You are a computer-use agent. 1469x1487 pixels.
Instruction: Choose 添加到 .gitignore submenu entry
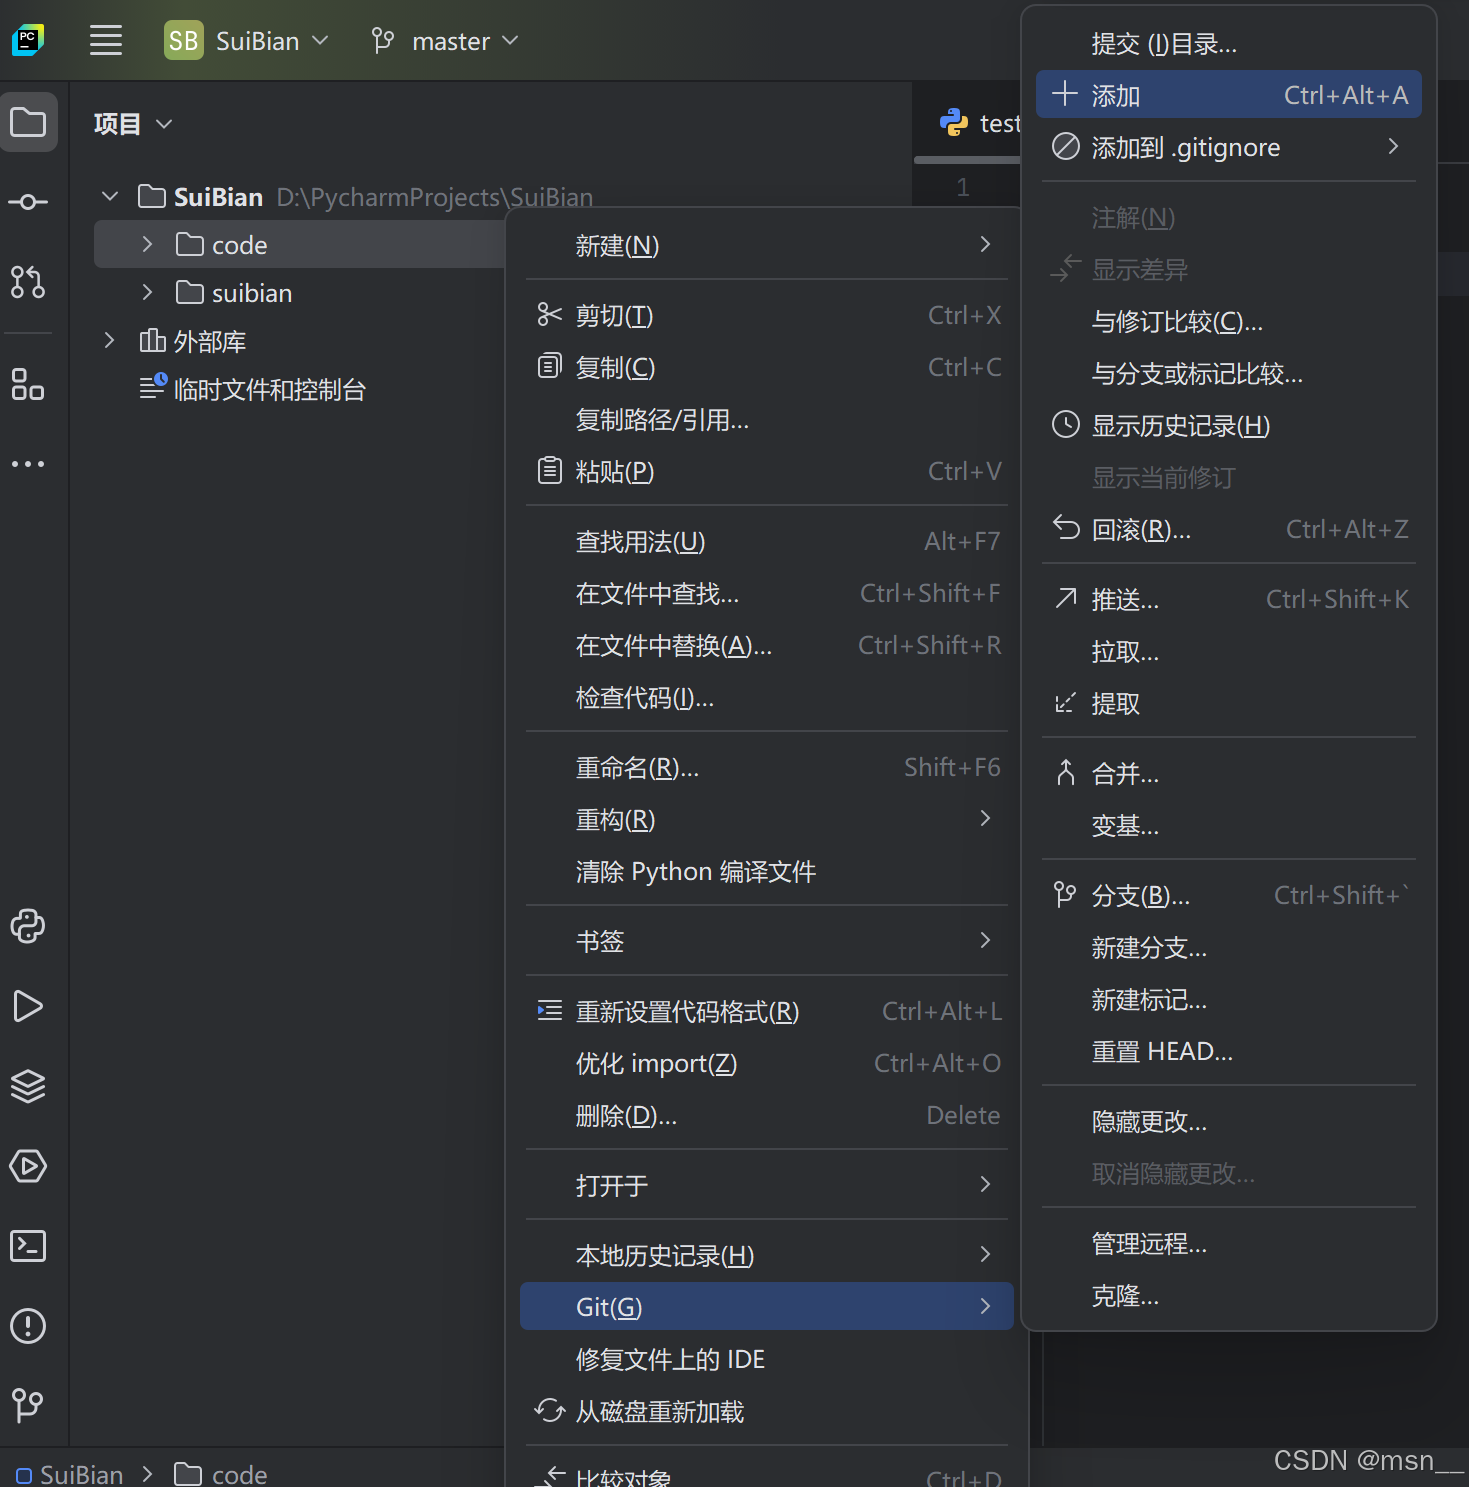(1185, 146)
